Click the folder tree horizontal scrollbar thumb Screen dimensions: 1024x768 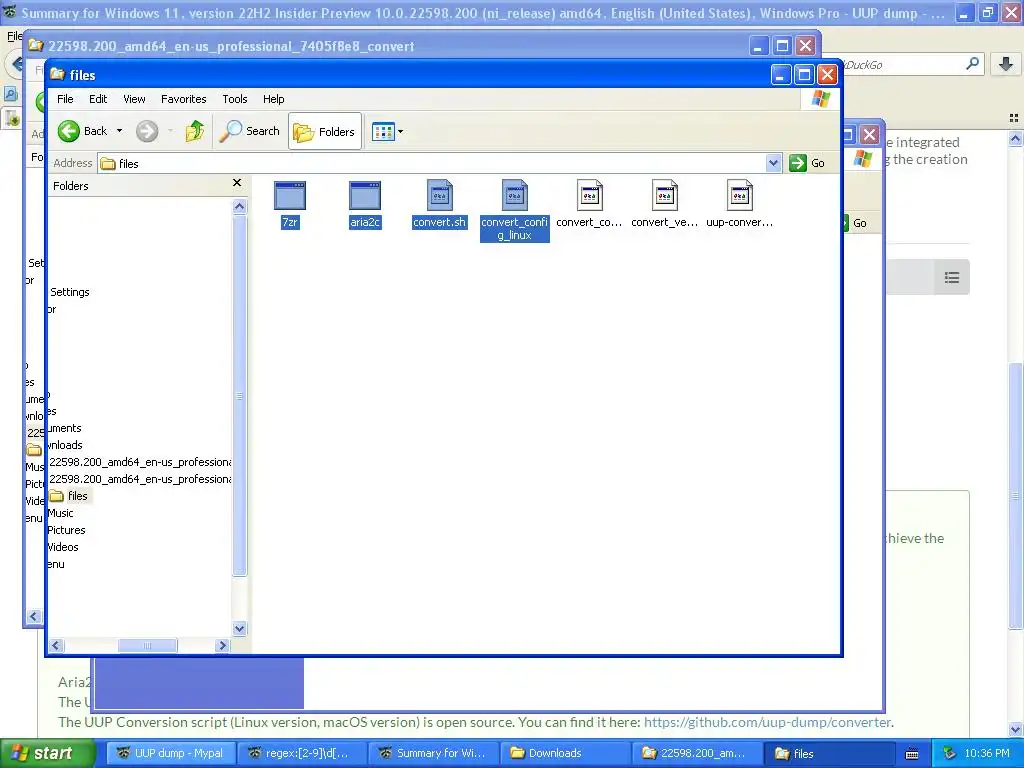(x=147, y=646)
